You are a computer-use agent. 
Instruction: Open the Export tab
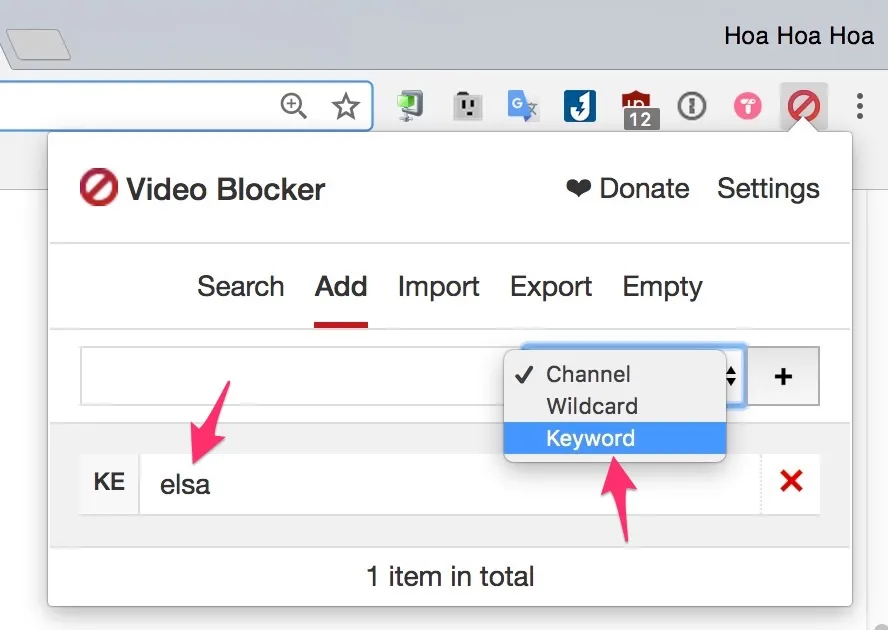coord(551,286)
